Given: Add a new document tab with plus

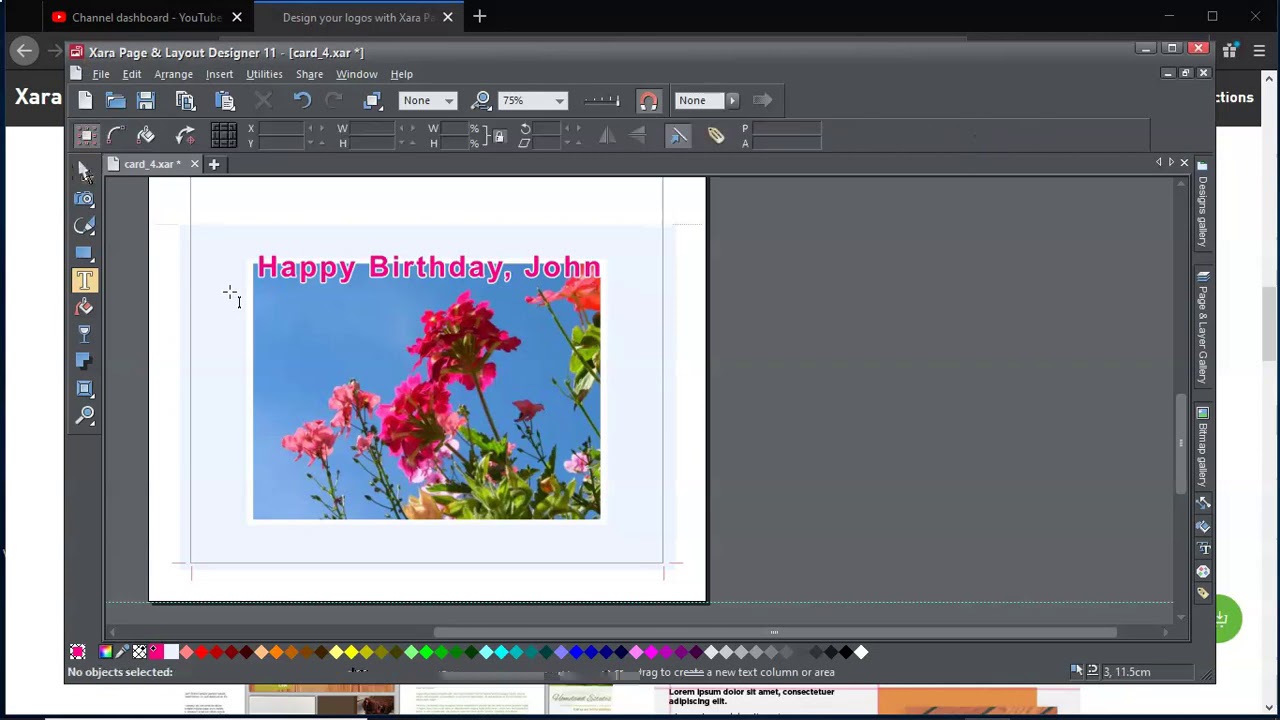Looking at the screenshot, I should [x=213, y=164].
